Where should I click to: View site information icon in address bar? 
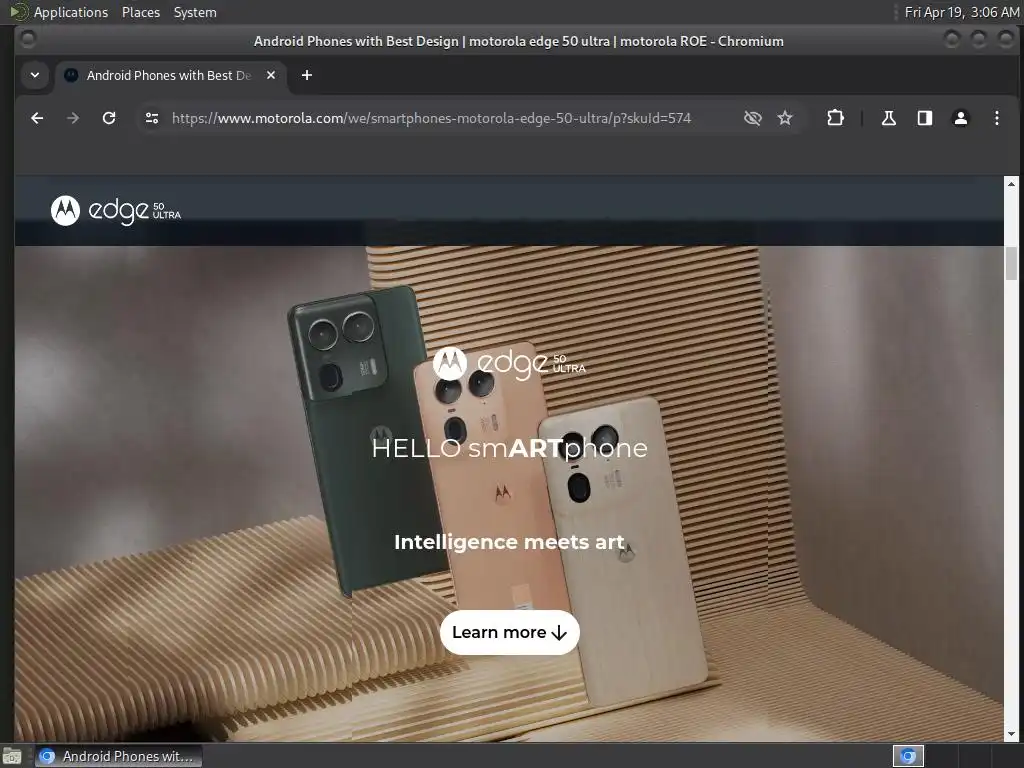152,118
